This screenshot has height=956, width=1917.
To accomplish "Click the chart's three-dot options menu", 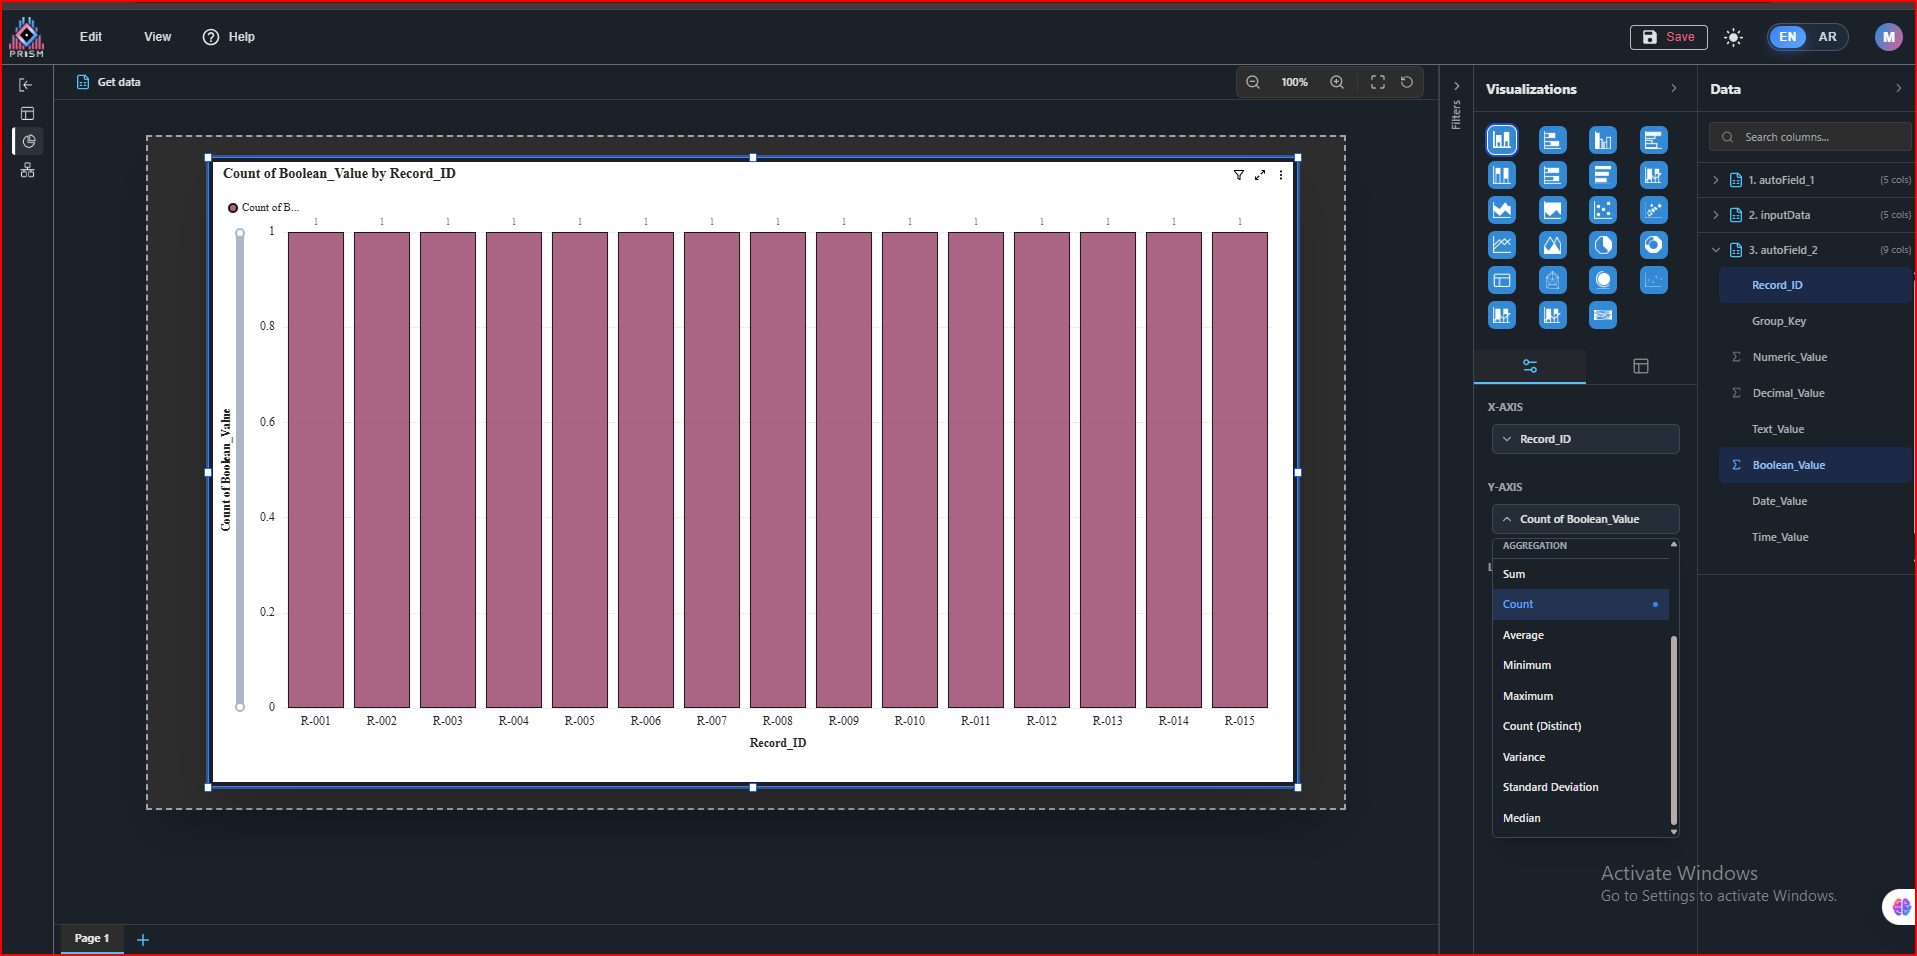I will (x=1280, y=175).
